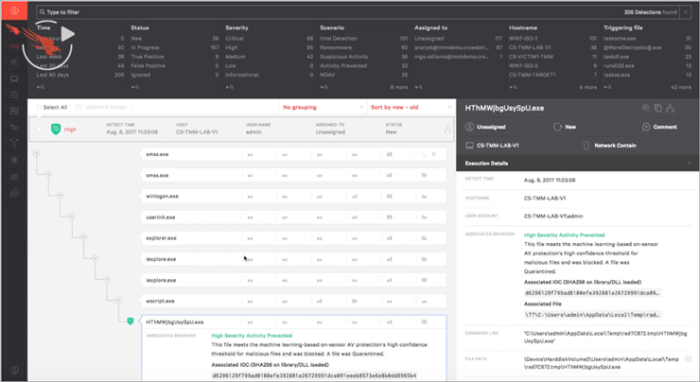Screen dimensions: 700x382
Task: Tick the checkbox on High detection row
Action: 39,129
